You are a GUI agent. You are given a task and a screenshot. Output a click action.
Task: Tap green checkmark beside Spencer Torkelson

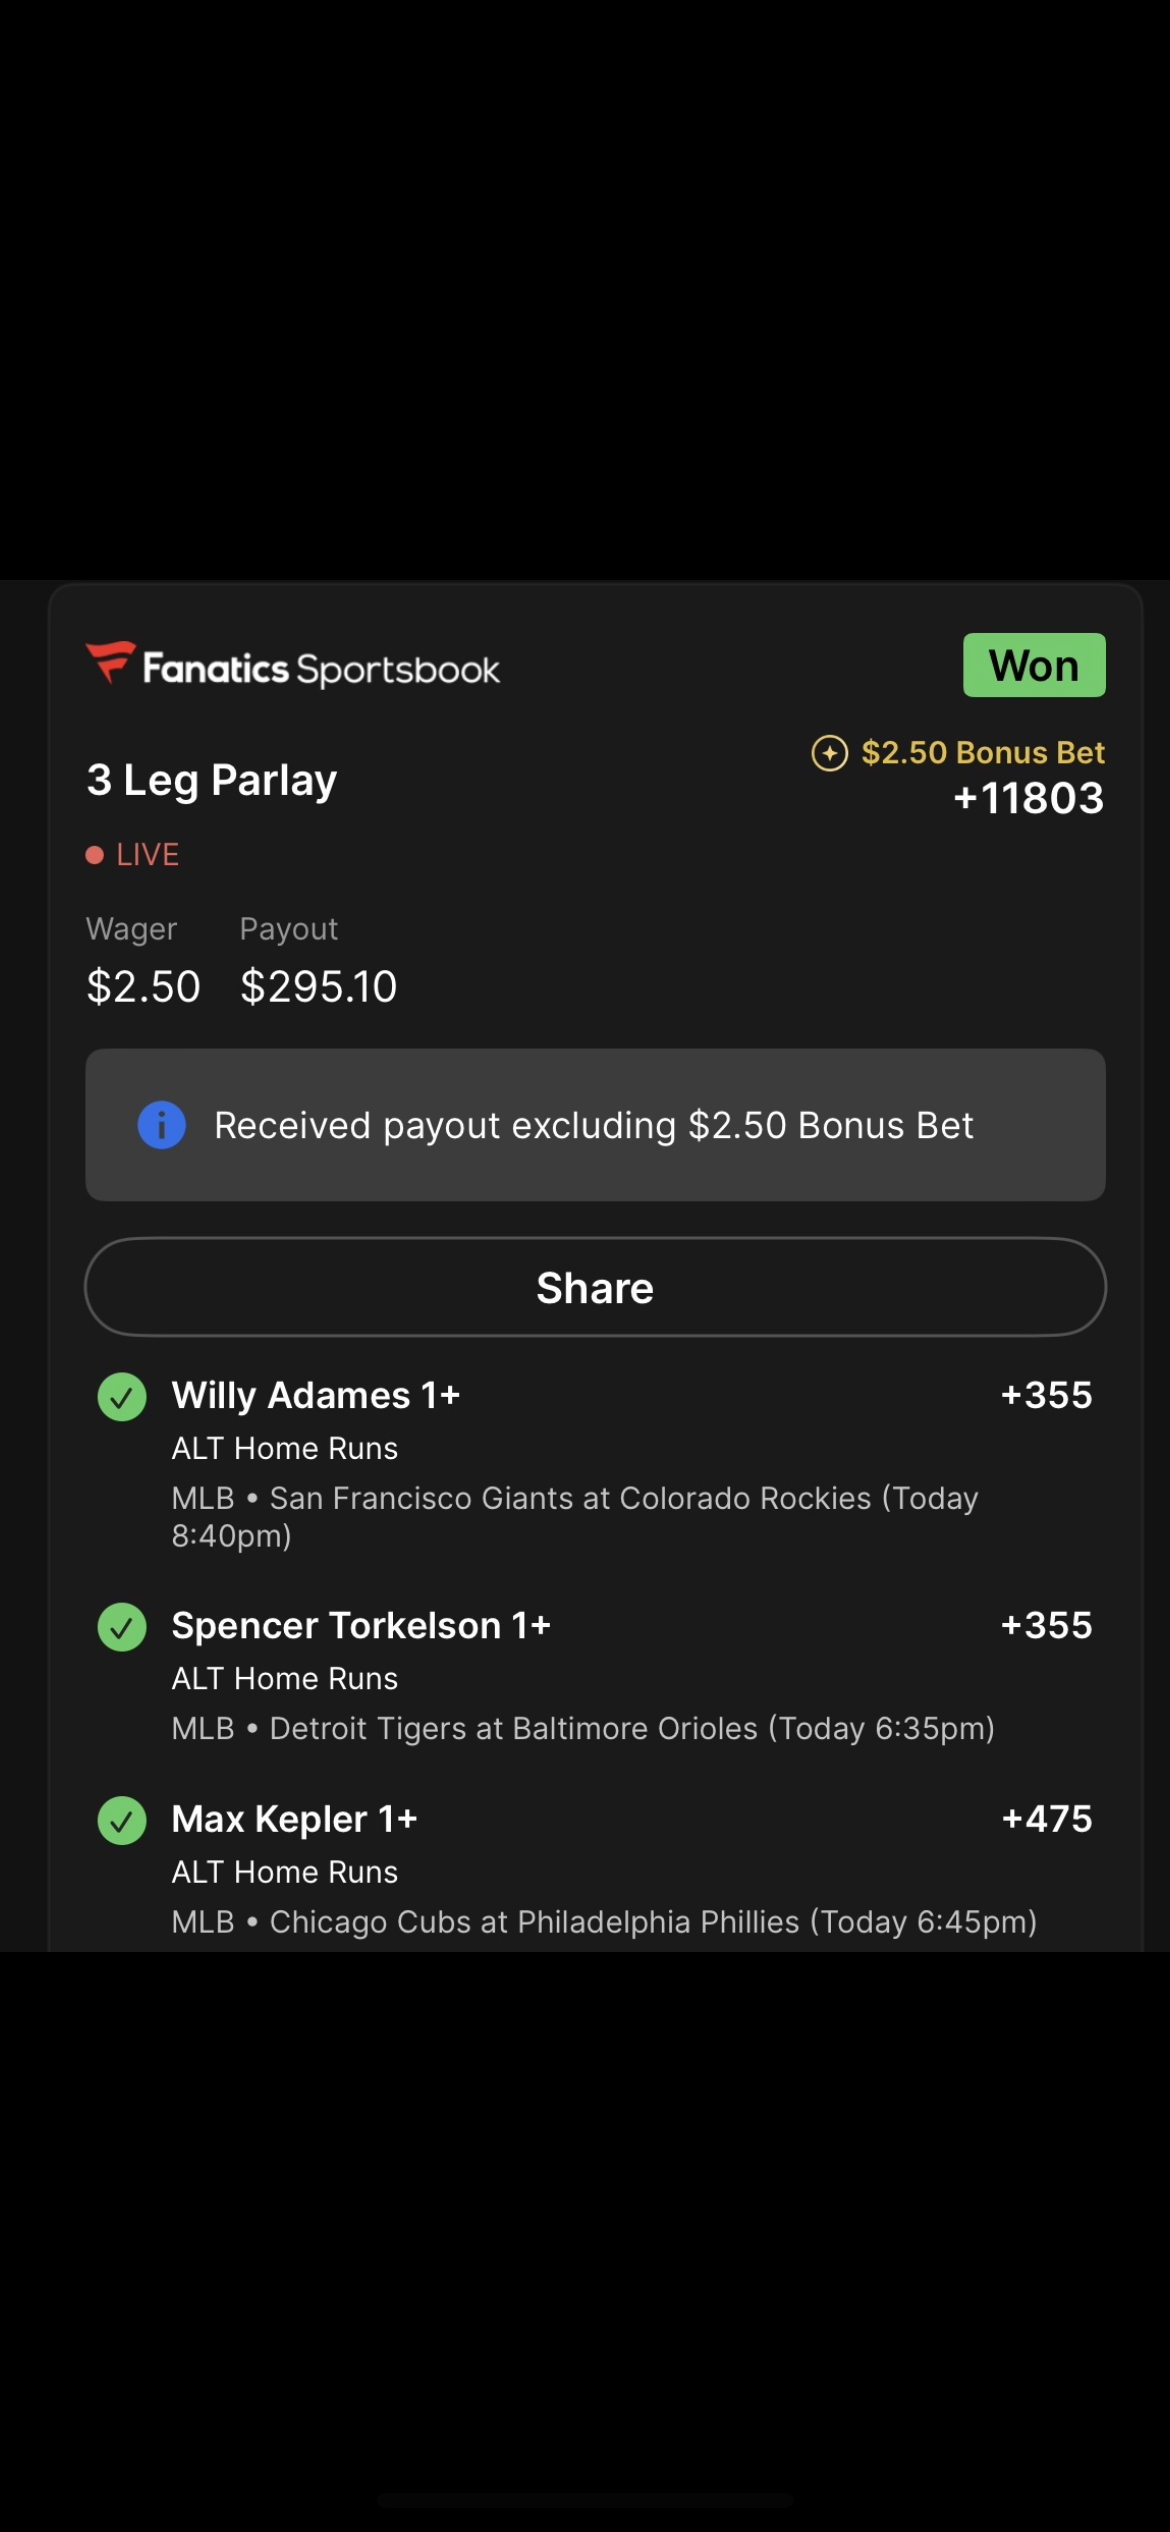122,1627
